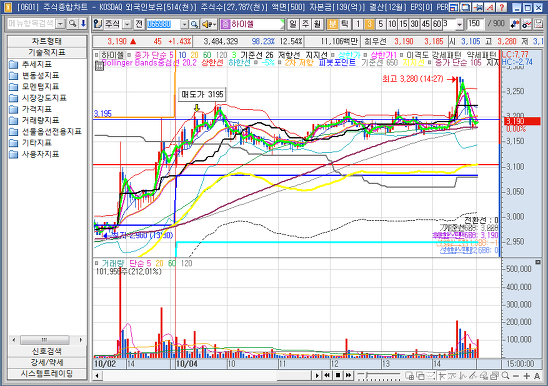
Task: Click the magnifier zoom icon at bottom right
Action: tap(505, 376)
